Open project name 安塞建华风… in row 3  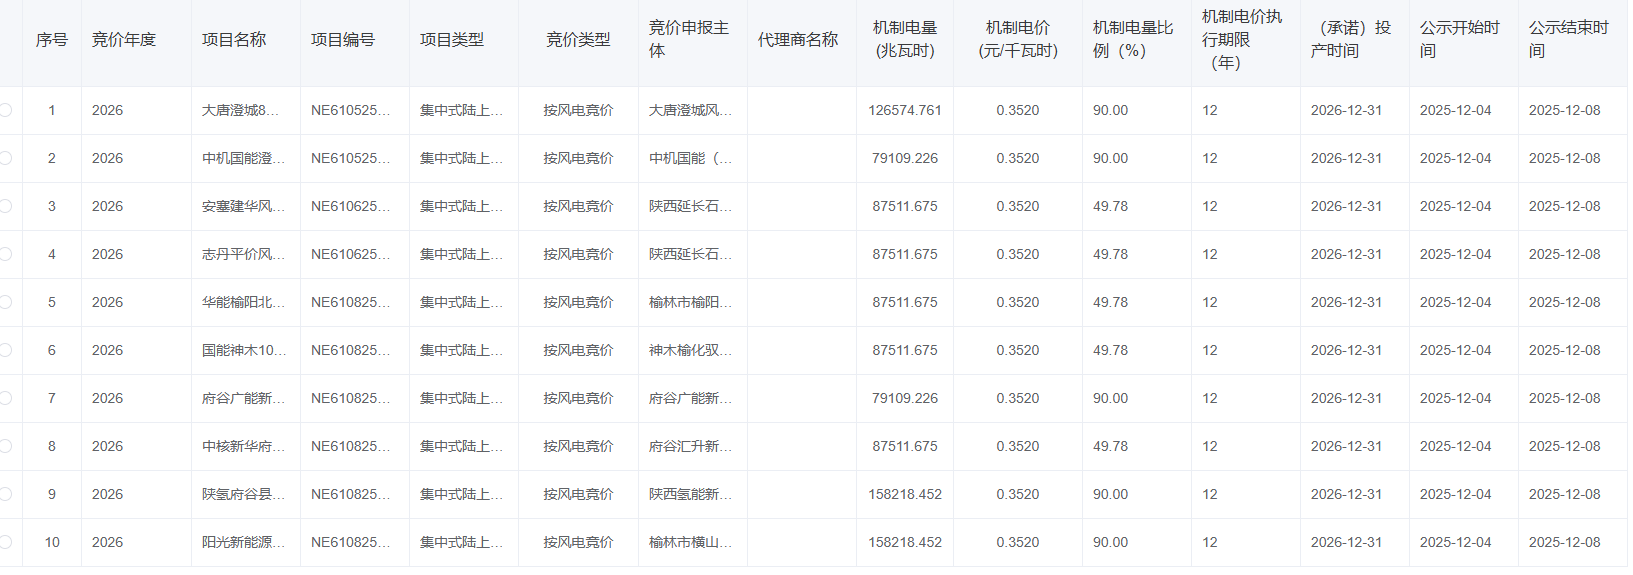tap(243, 206)
